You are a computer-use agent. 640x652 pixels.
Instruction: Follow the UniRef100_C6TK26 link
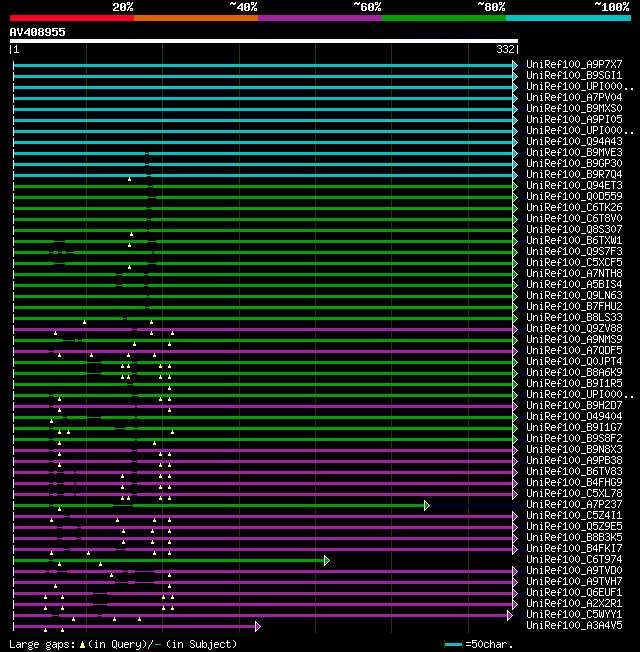(x=574, y=207)
